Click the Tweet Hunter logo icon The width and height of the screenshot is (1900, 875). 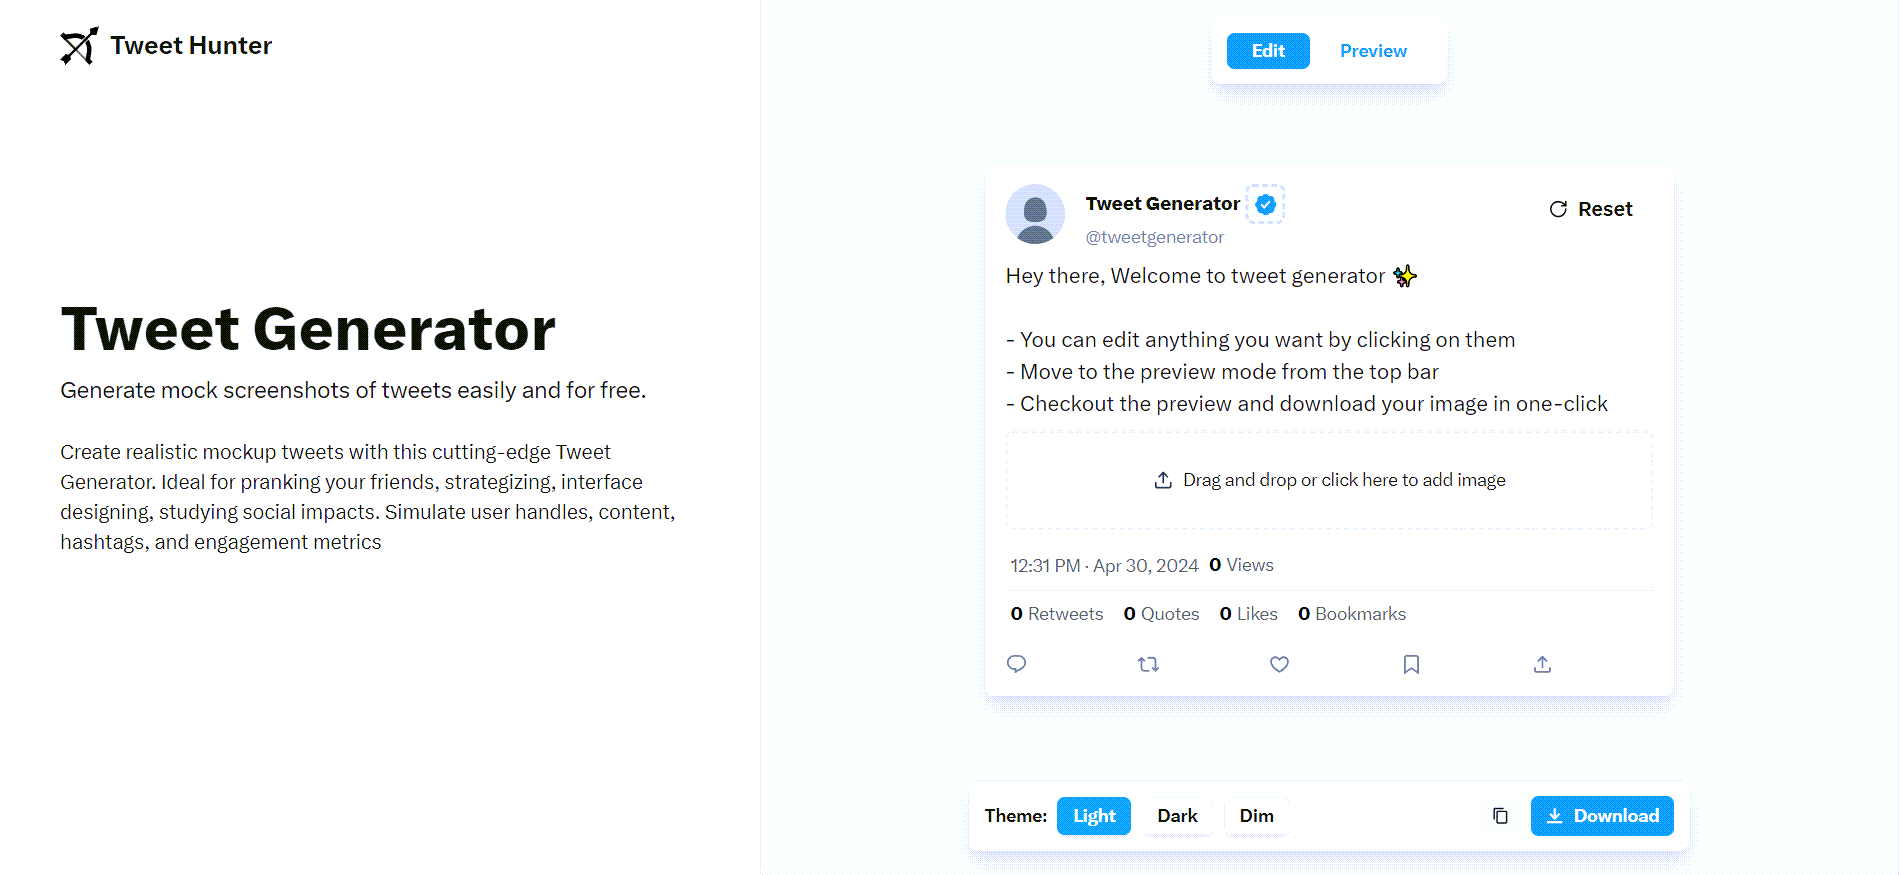(76, 45)
